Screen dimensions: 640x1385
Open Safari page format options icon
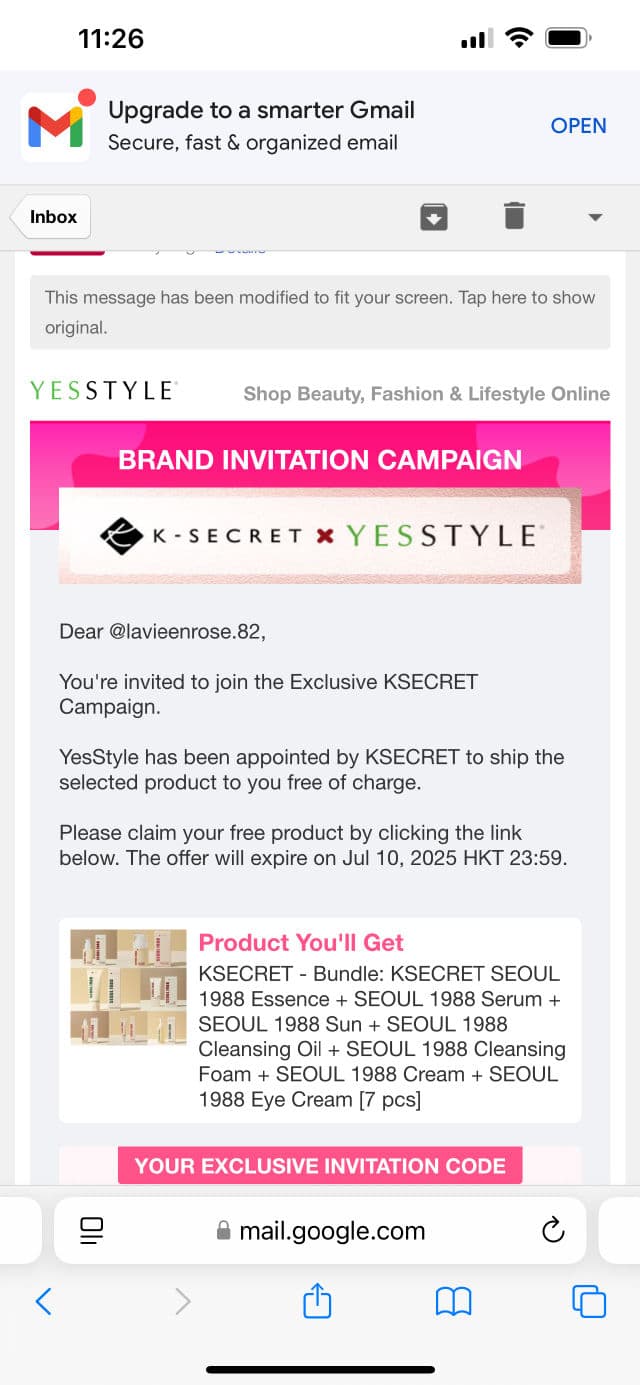tap(92, 1230)
